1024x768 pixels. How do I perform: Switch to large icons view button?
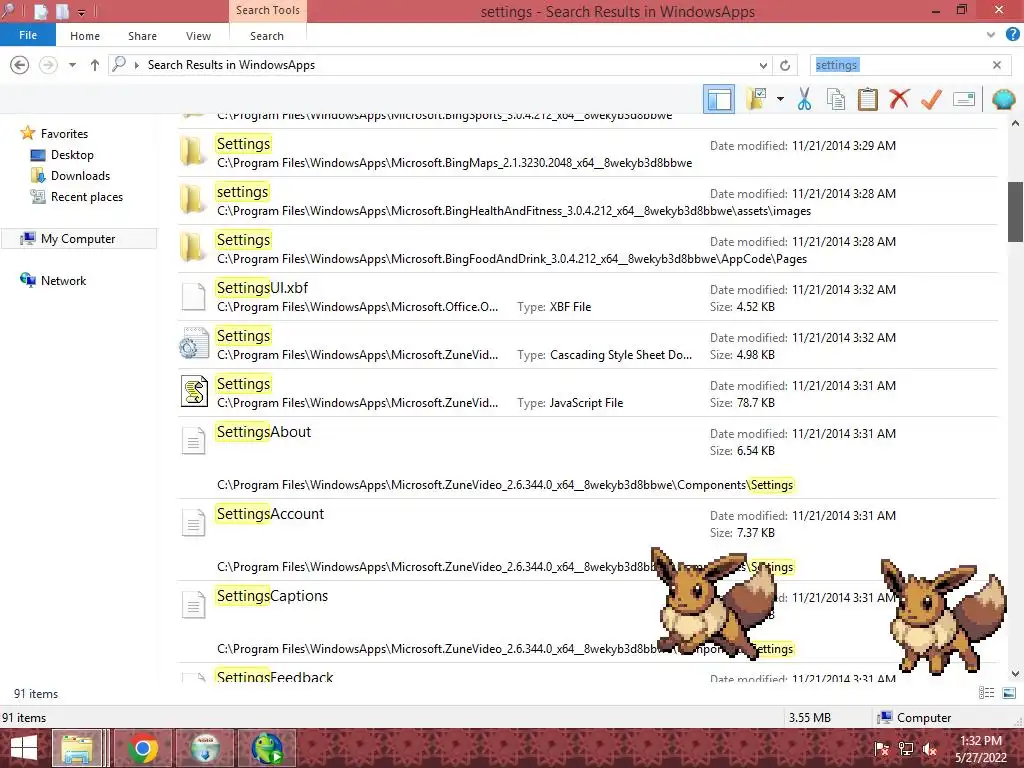1008,693
